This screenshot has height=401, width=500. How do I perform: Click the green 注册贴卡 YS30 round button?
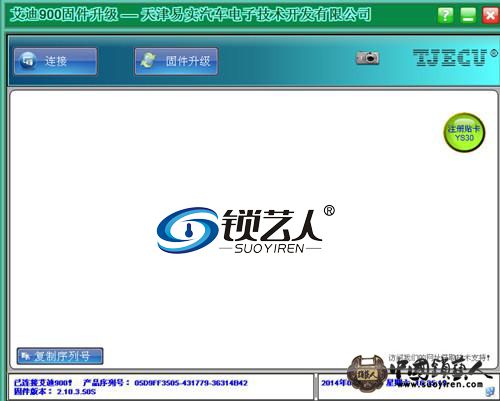[x=464, y=133]
